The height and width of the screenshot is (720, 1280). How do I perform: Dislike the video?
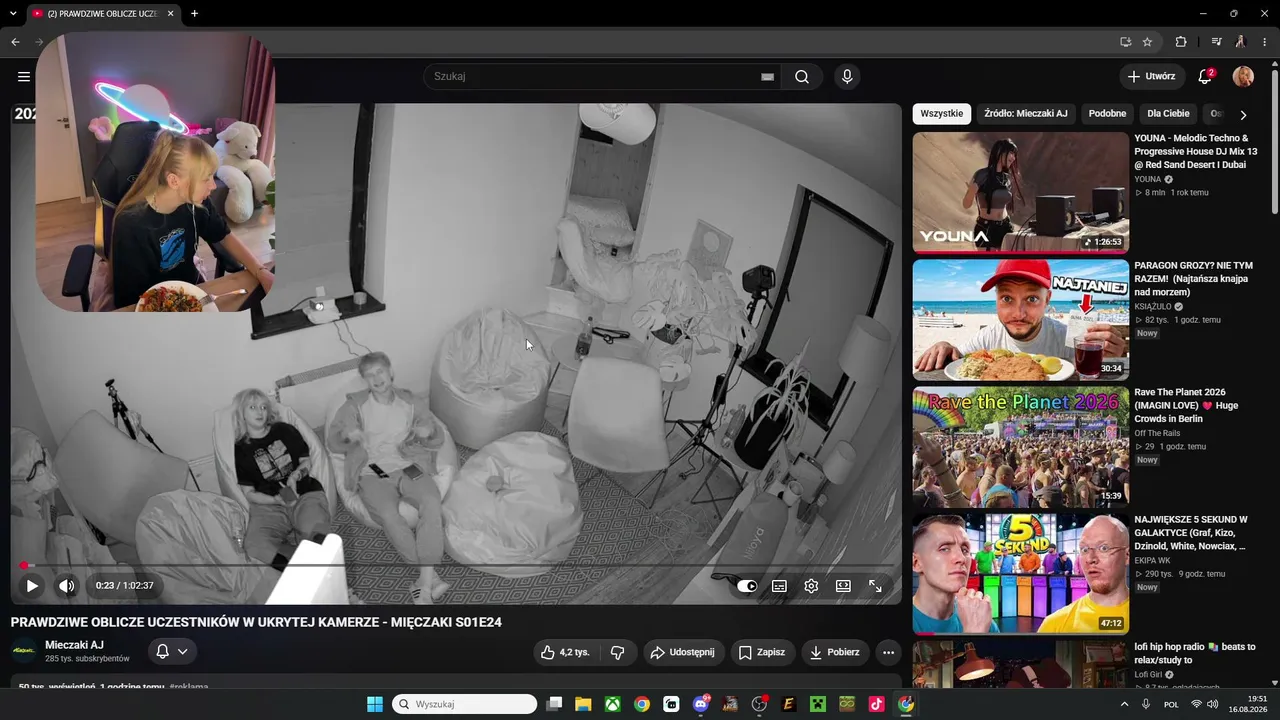coord(618,652)
